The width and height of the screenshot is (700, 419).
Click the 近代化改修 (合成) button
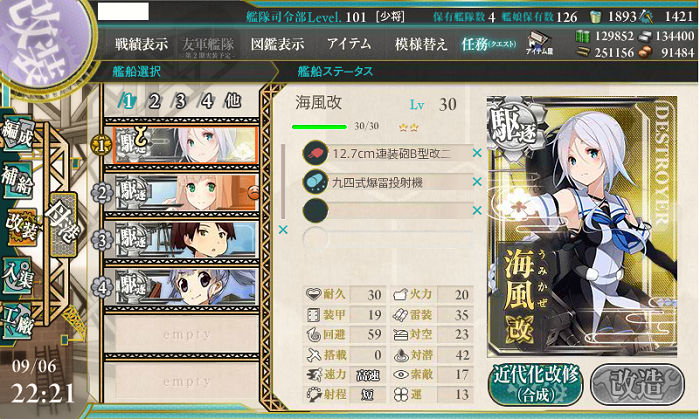click(536, 384)
